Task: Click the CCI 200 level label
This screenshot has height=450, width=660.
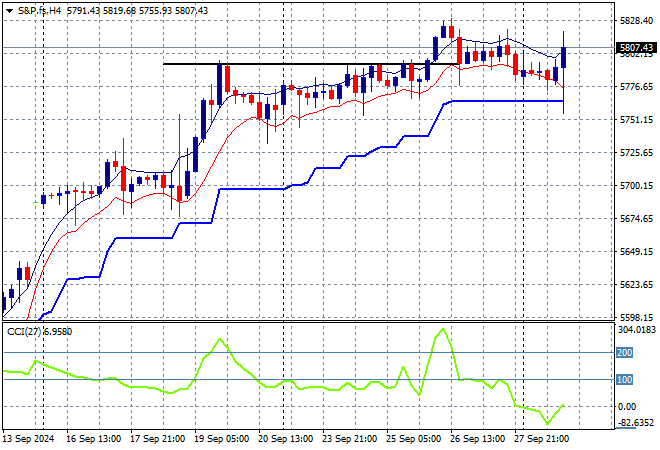Action: [624, 352]
